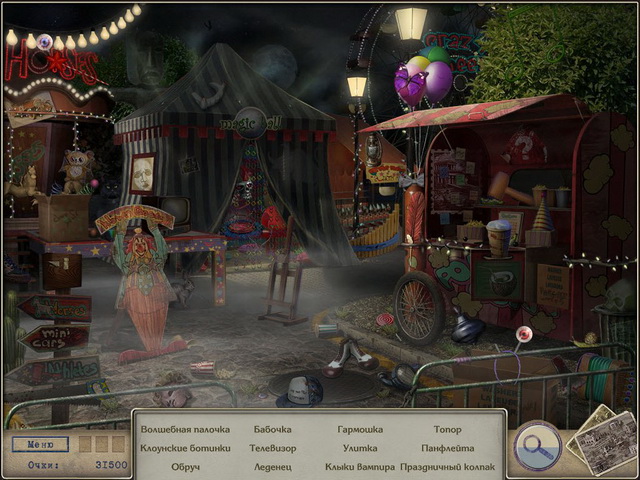640x480 pixels.
Task: Select 'Праздничный колпак' in the item list
Action: click(x=448, y=467)
